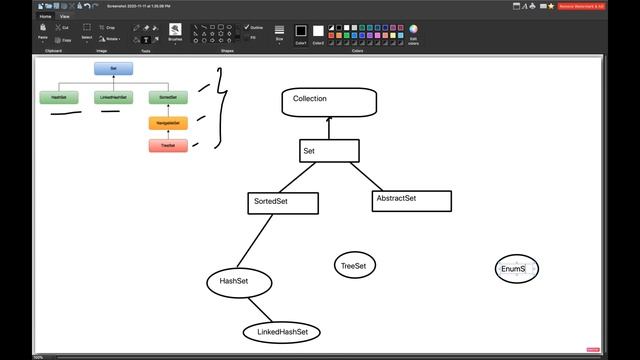Enable the Fill checkbox
The image size is (640, 360).
click(x=247, y=38)
